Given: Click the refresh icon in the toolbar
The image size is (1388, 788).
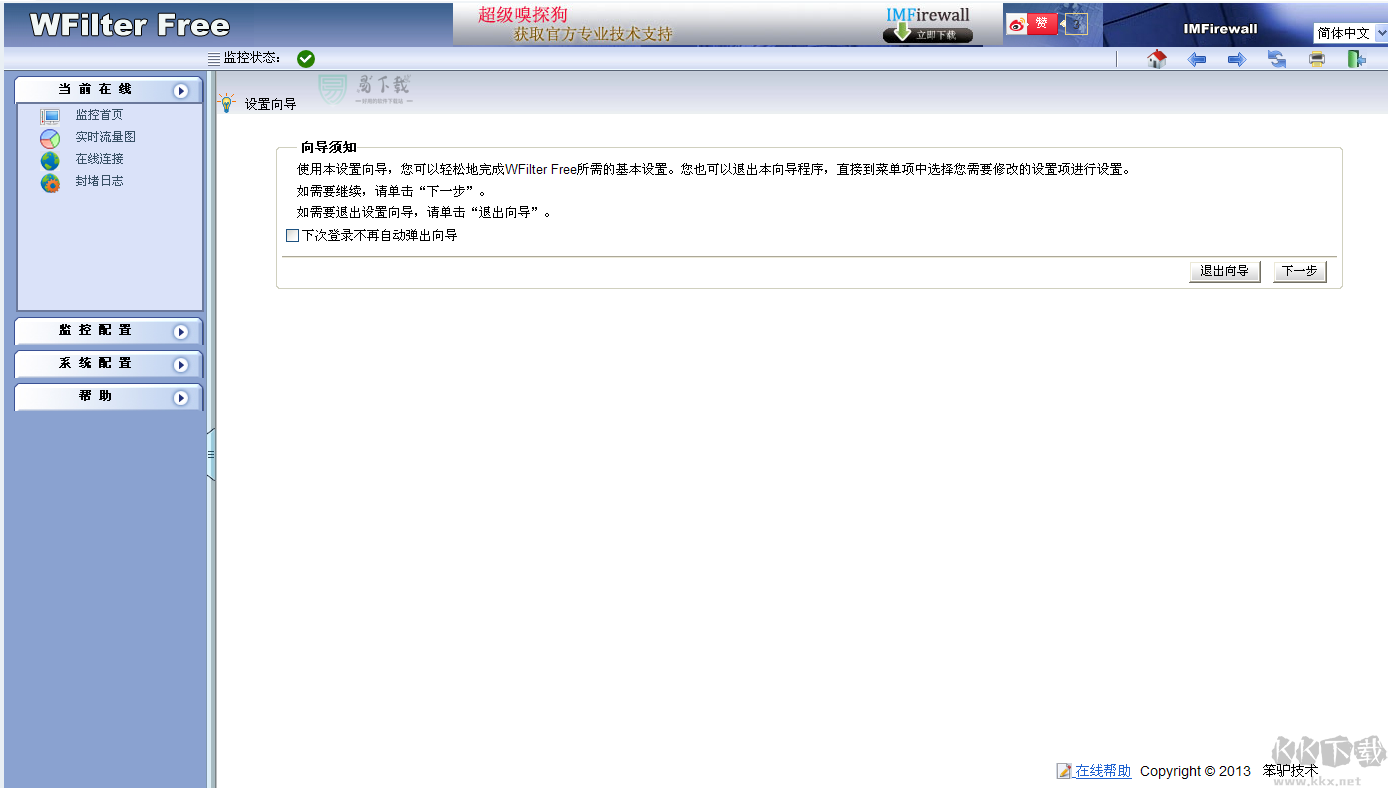Looking at the screenshot, I should pos(1277,59).
